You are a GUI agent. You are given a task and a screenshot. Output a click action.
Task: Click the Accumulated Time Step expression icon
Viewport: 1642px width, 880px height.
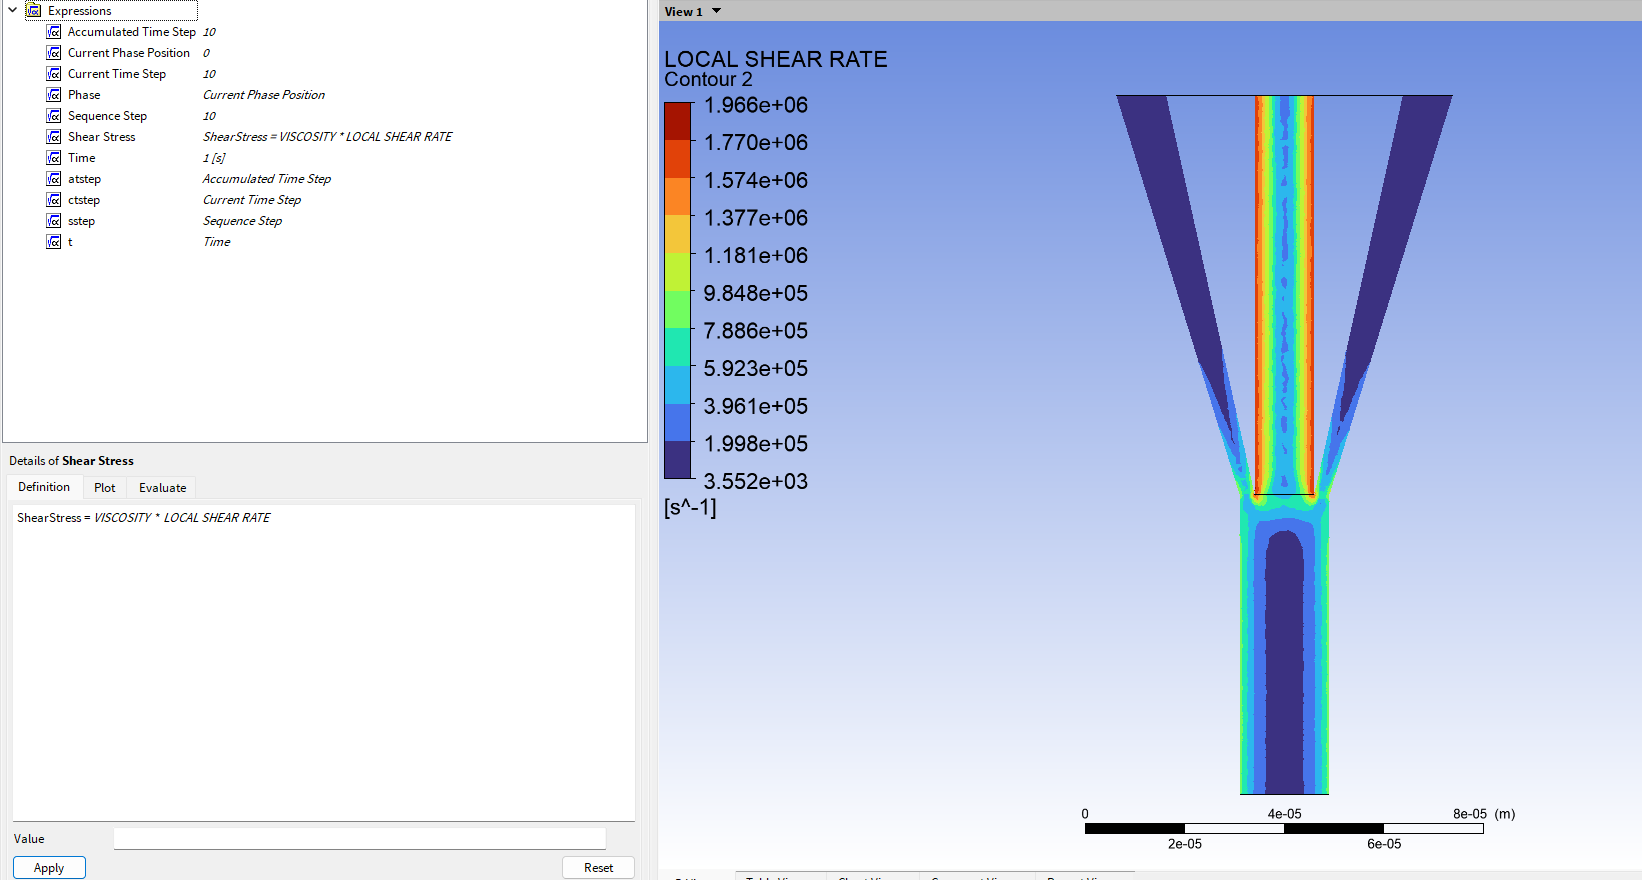pos(54,32)
